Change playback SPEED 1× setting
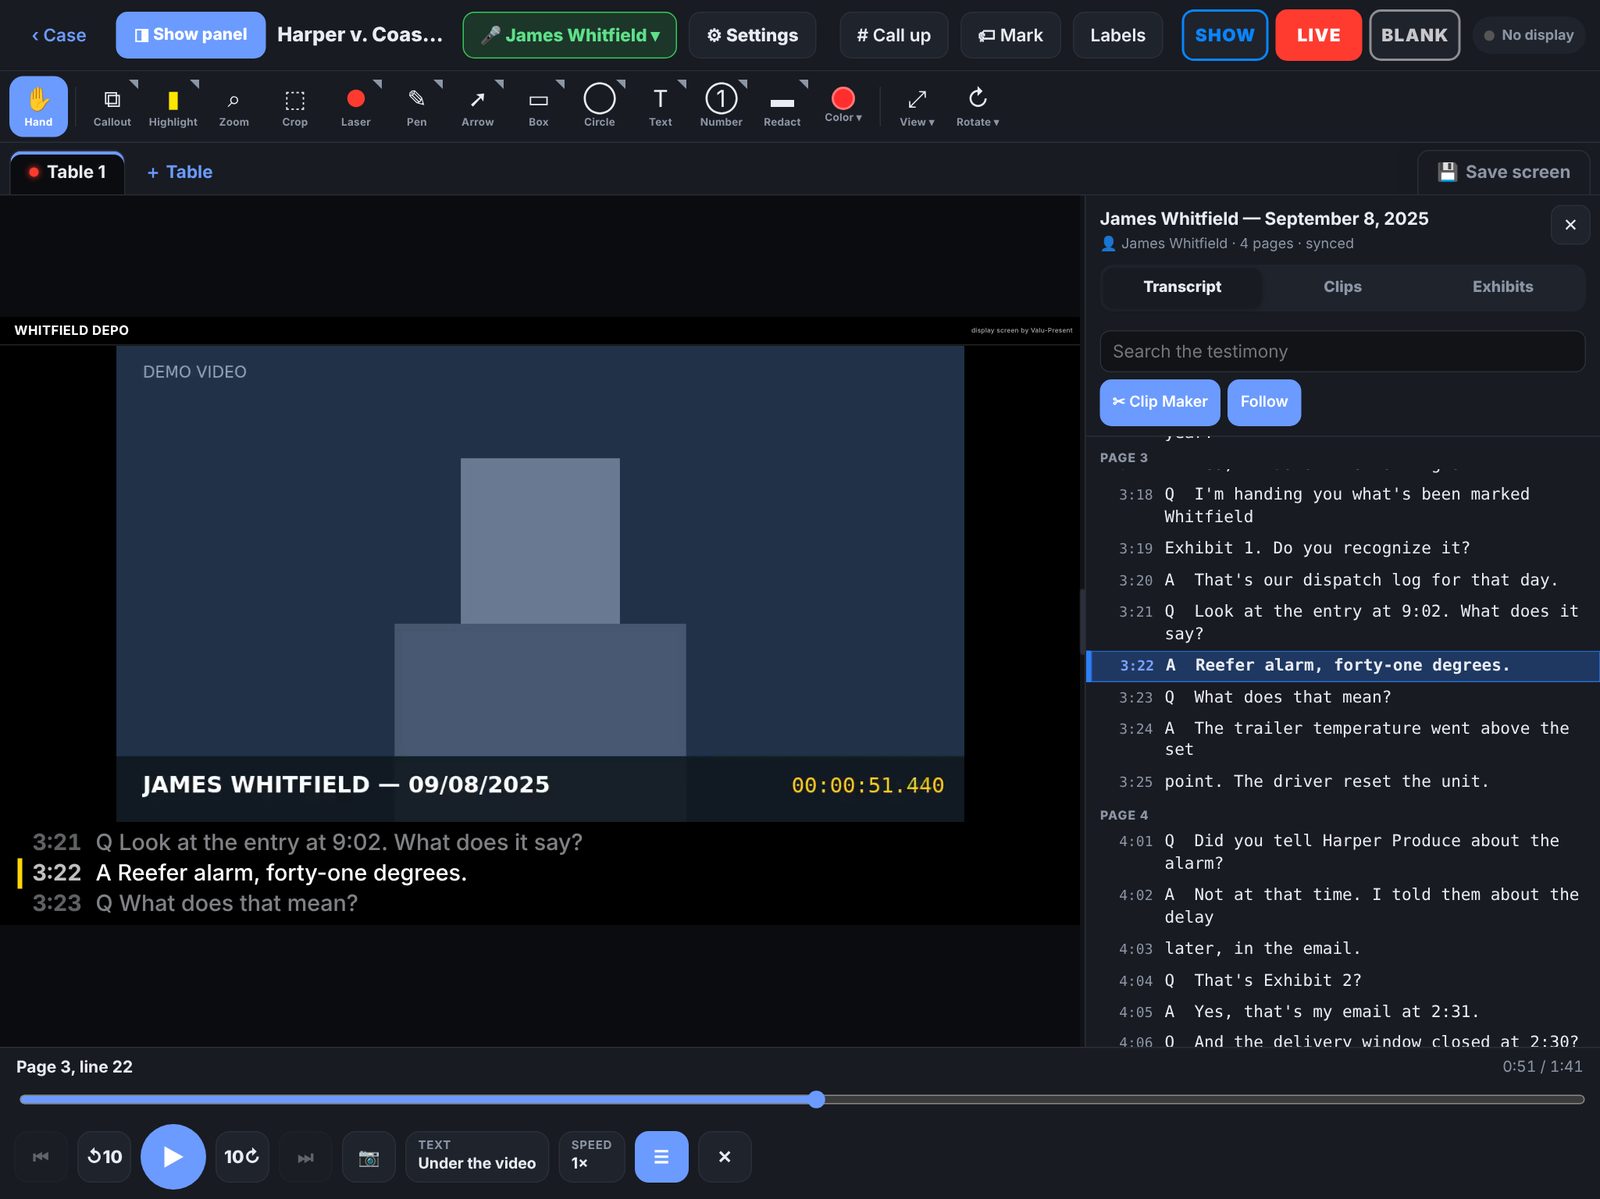 coord(592,1157)
